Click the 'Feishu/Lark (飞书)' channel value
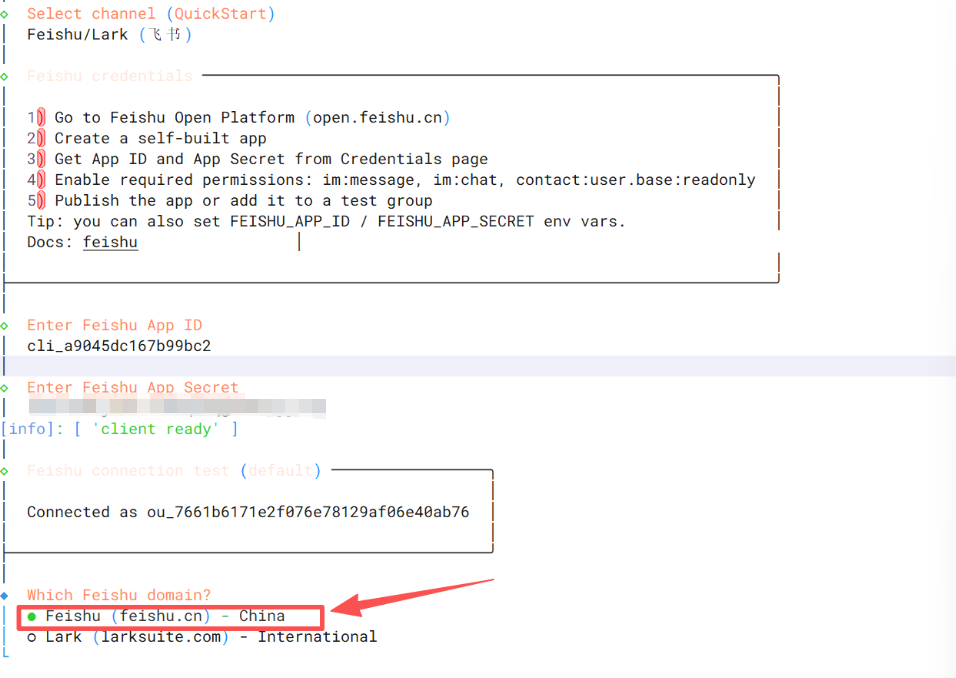This screenshot has width=956, height=678. pyautogui.click(x=109, y=34)
